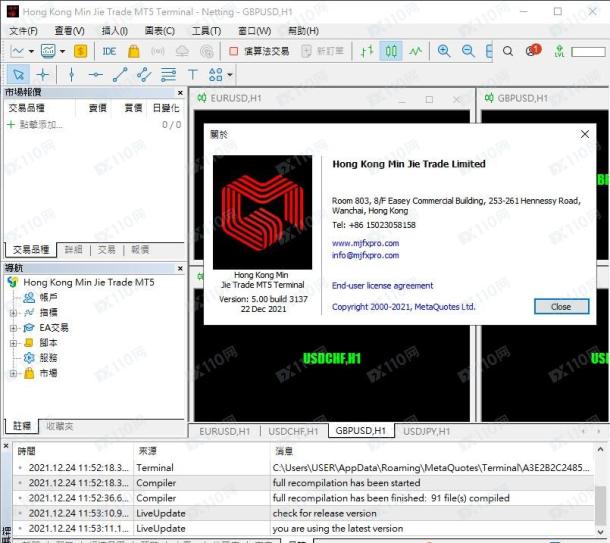Switch to 交易品種 tab in Market Watch
This screenshot has width=610, height=543.
31,249
